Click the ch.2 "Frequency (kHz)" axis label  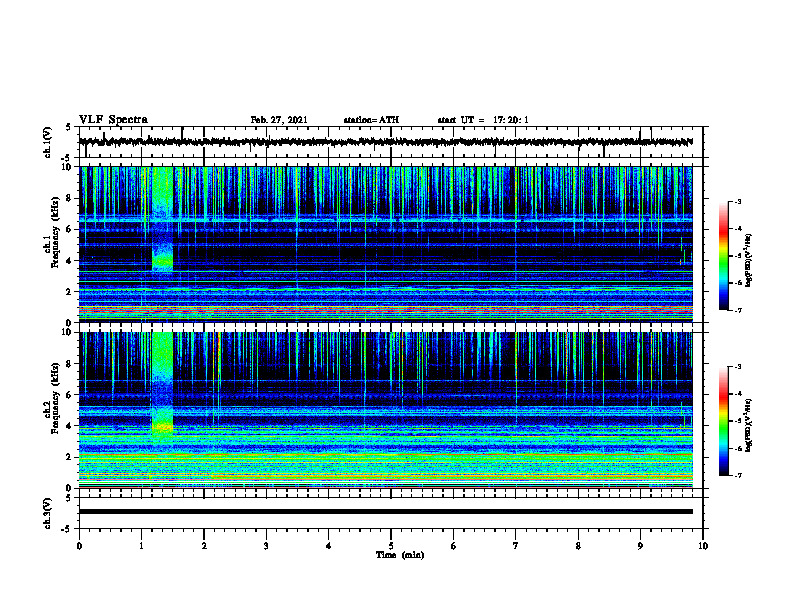pos(56,398)
